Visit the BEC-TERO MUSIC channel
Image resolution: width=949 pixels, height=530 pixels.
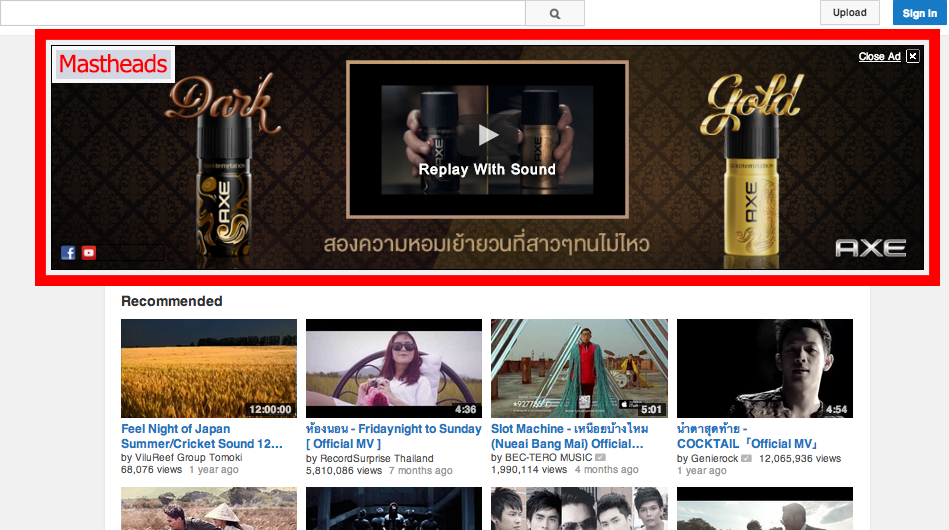click(x=548, y=457)
